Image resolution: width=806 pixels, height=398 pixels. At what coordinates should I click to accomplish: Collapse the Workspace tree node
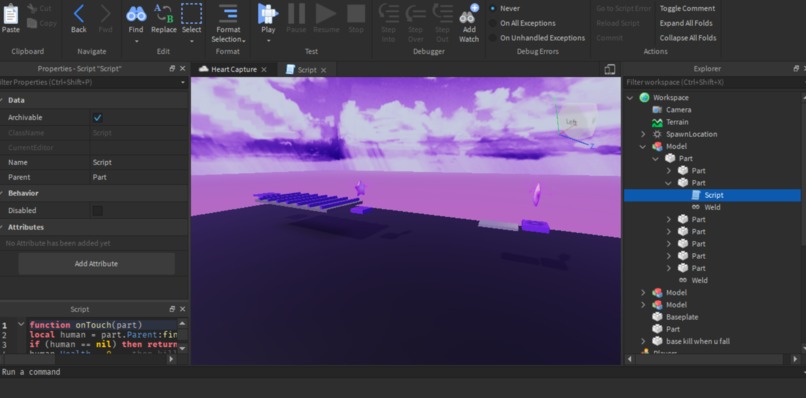pyautogui.click(x=630, y=98)
